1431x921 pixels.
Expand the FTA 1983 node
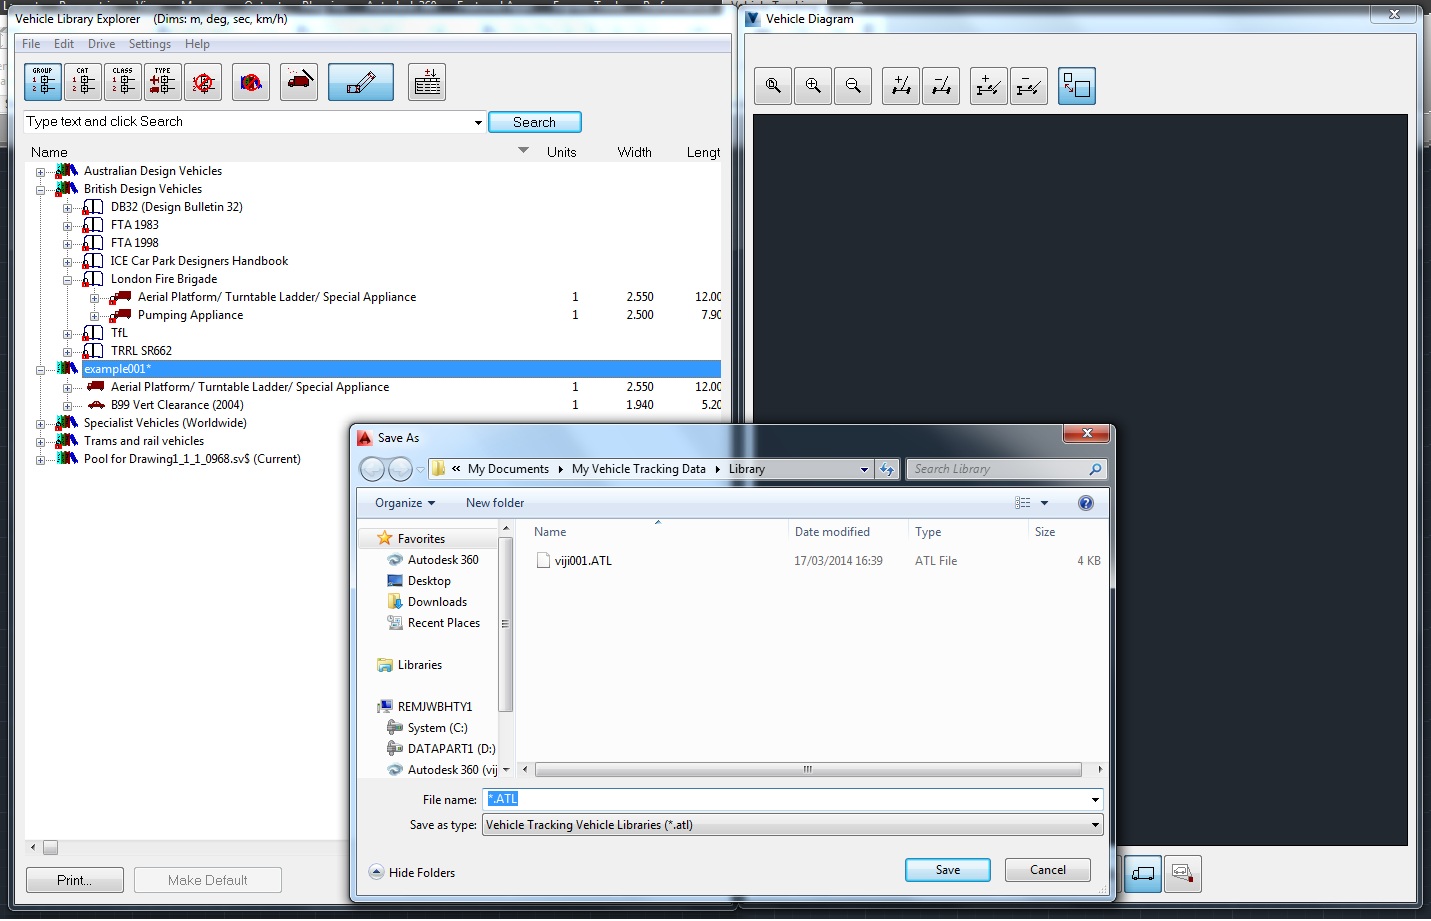click(x=68, y=226)
